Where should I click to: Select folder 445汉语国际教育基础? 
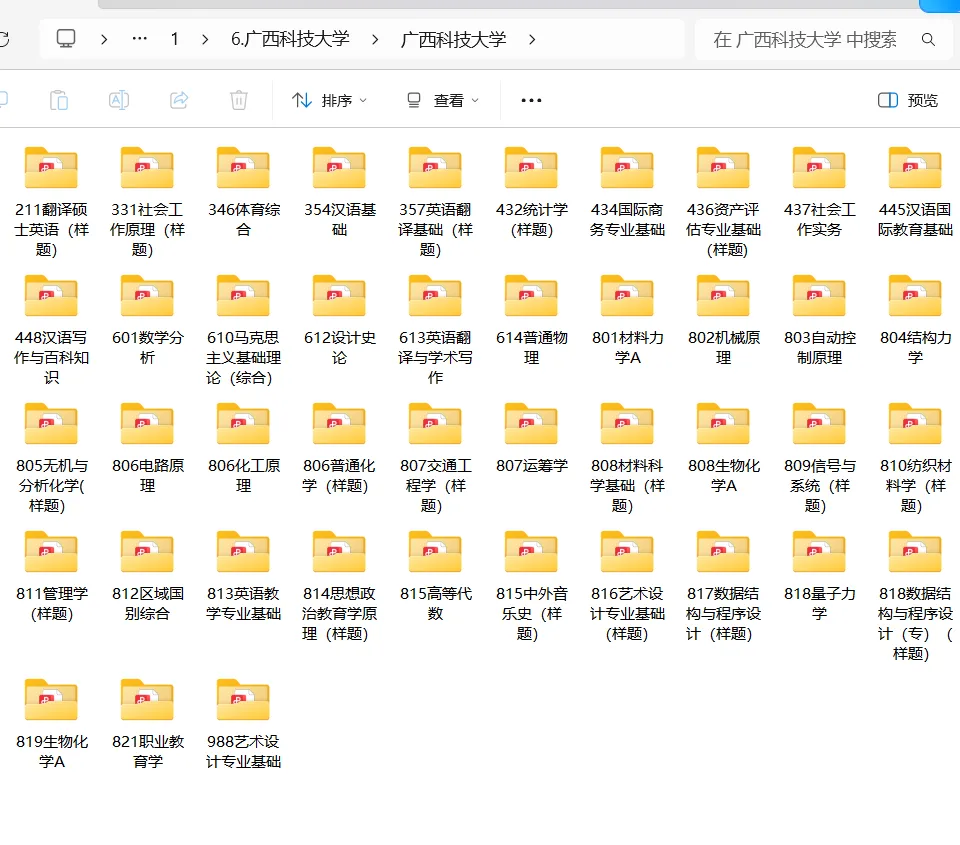pos(915,191)
